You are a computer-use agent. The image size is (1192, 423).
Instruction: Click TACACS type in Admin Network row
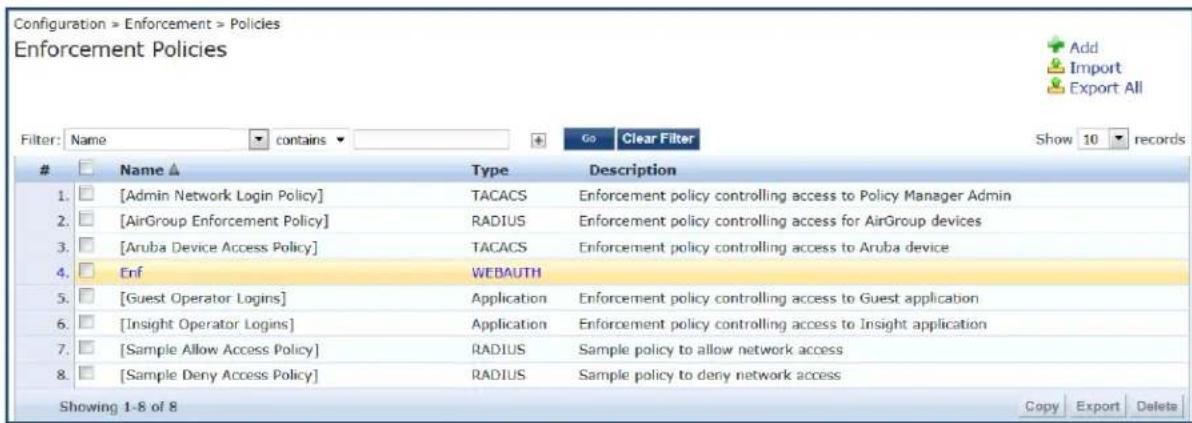click(499, 196)
